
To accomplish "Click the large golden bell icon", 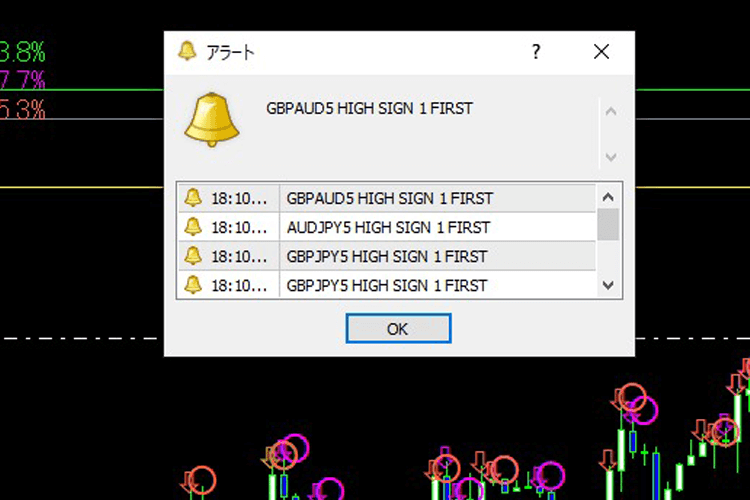I will point(212,122).
